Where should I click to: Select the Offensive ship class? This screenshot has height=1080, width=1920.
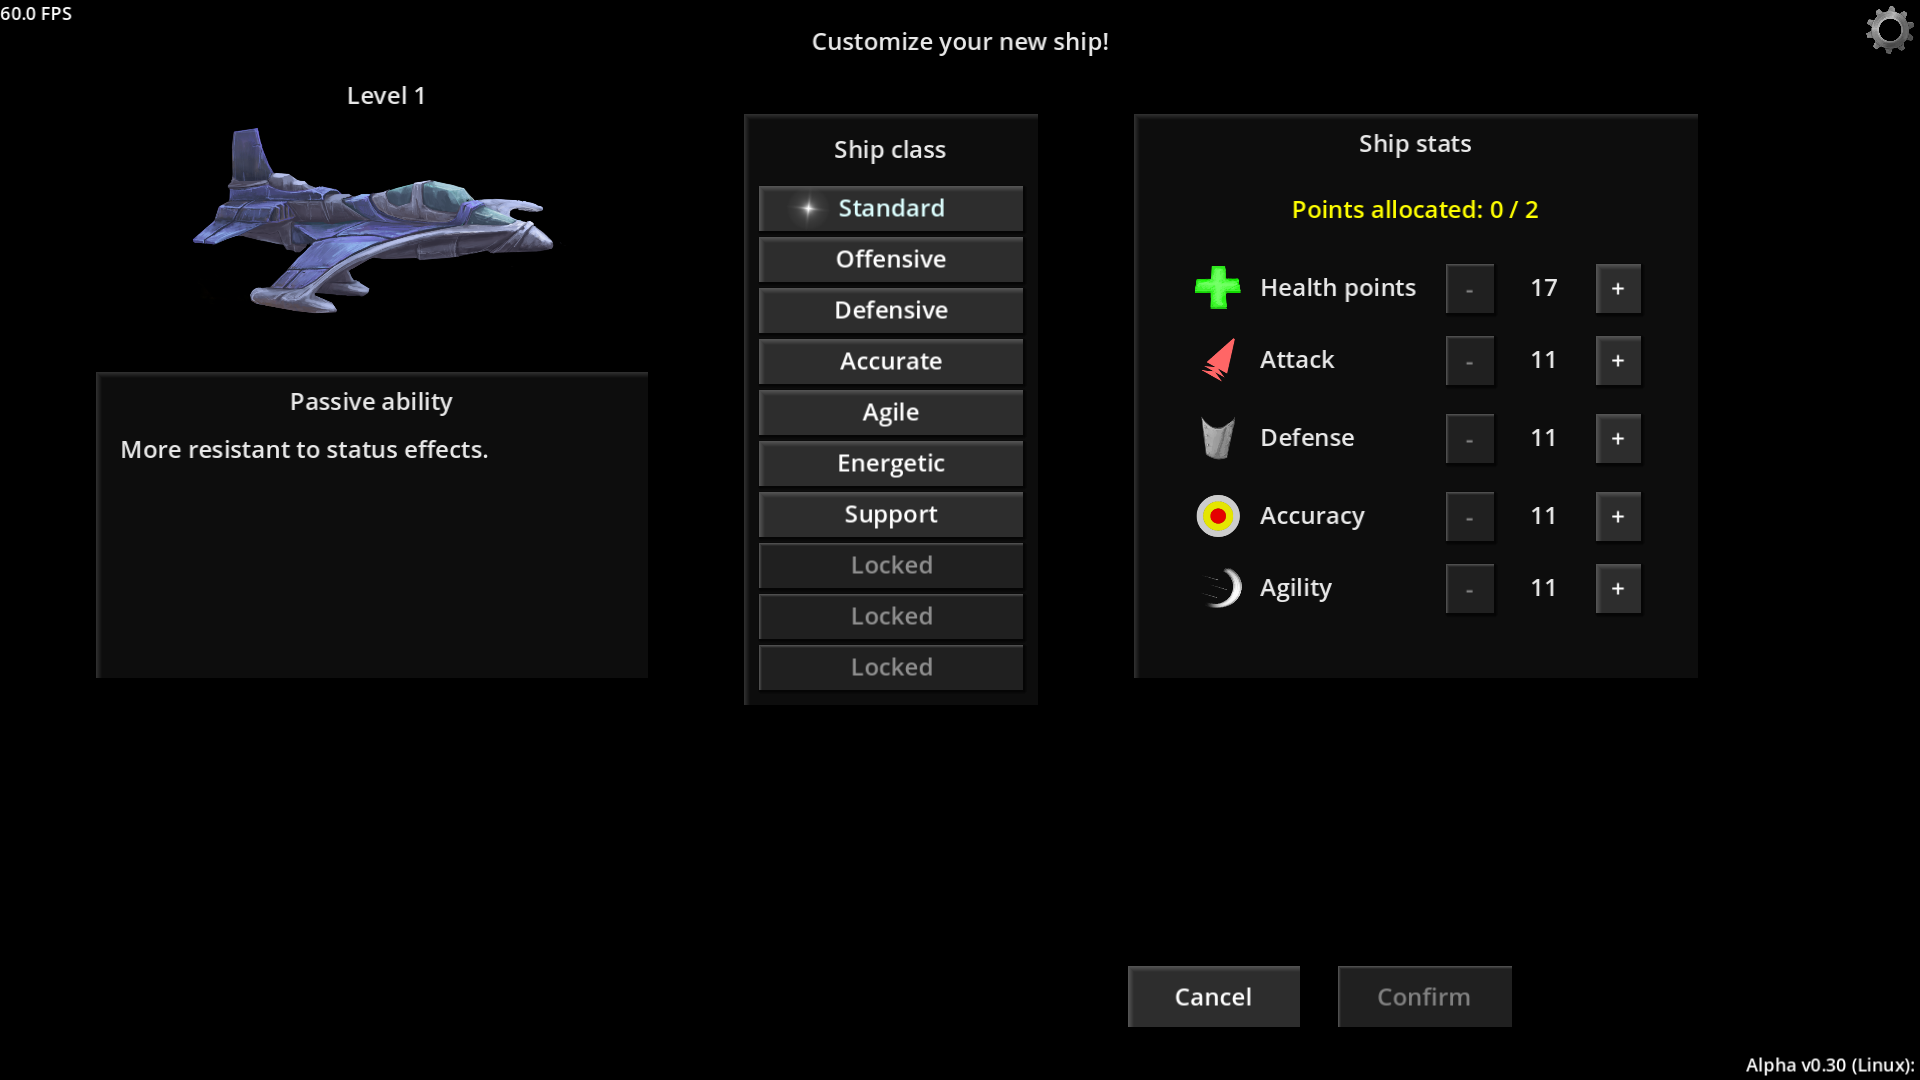[x=890, y=259]
